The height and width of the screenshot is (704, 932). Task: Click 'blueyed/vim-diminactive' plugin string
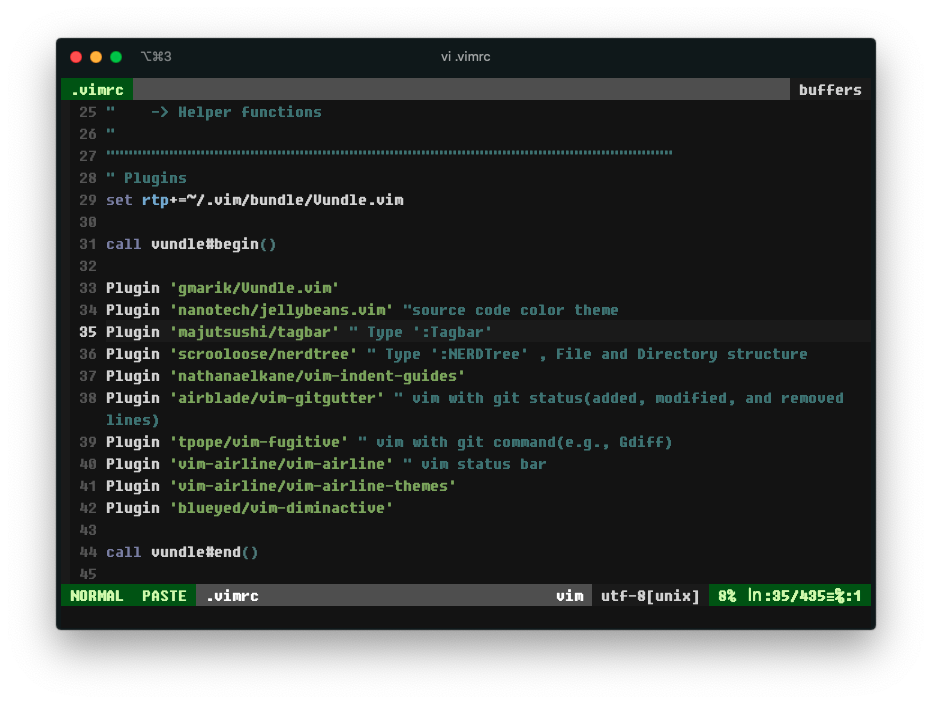[281, 508]
